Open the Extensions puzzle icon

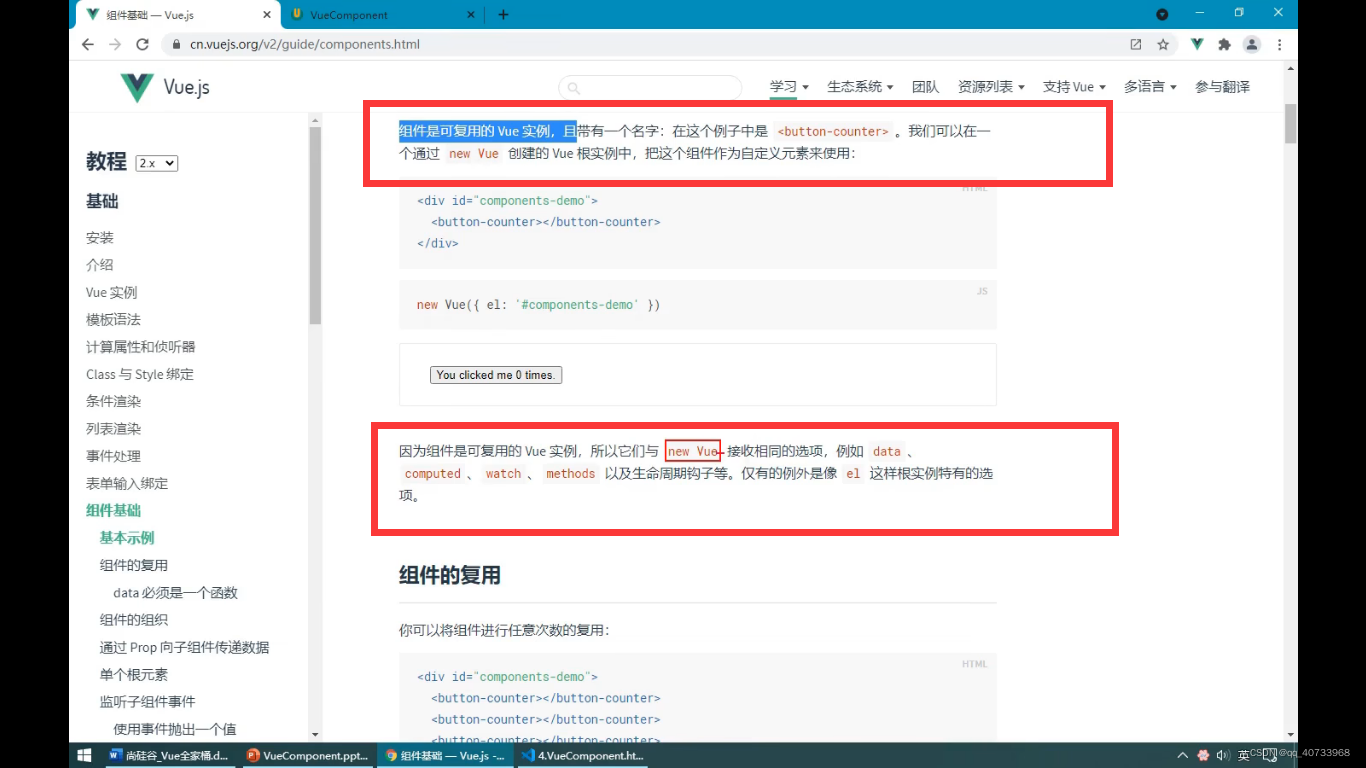point(1224,44)
